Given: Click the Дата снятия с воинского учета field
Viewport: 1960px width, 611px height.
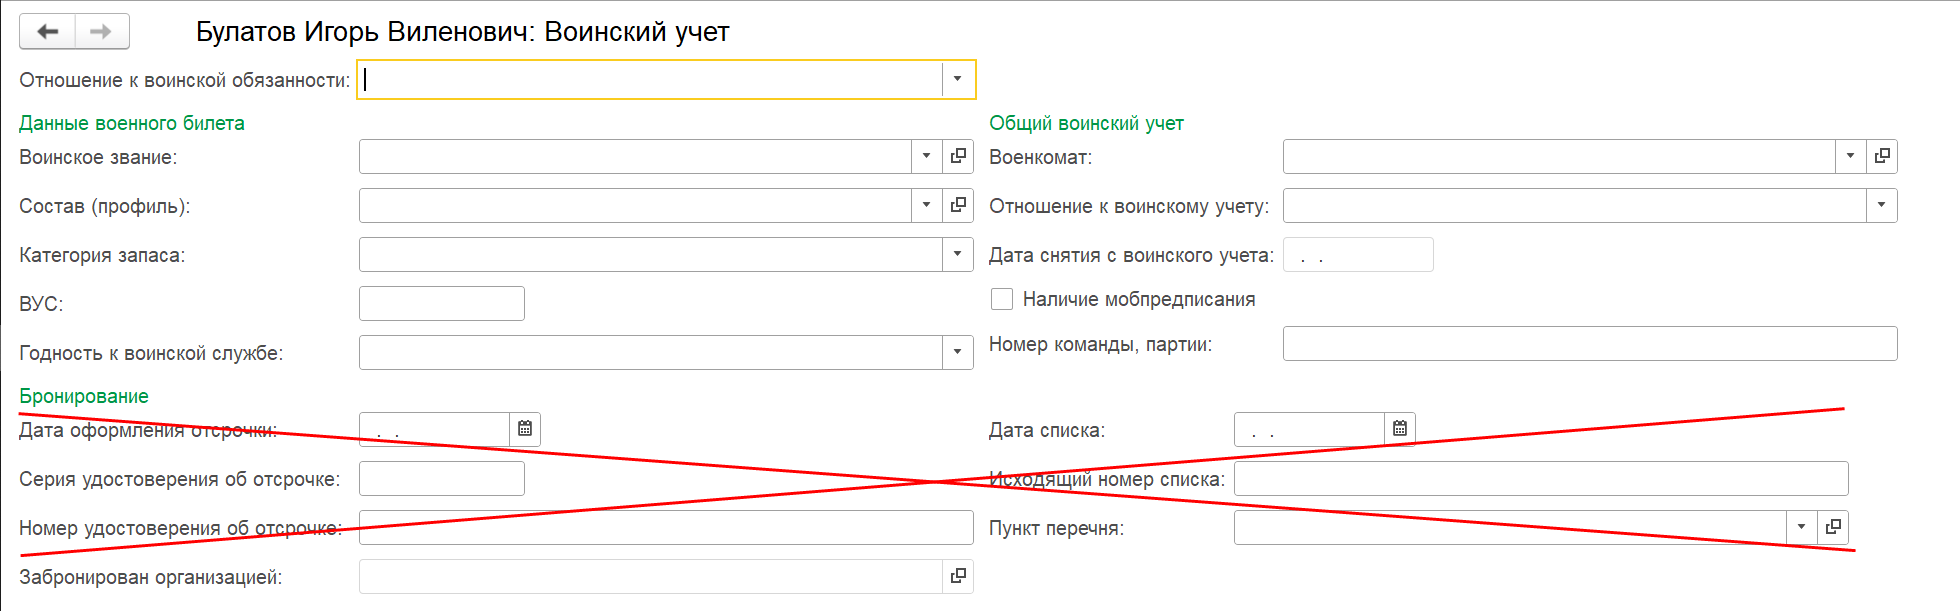Looking at the screenshot, I should point(1357,255).
